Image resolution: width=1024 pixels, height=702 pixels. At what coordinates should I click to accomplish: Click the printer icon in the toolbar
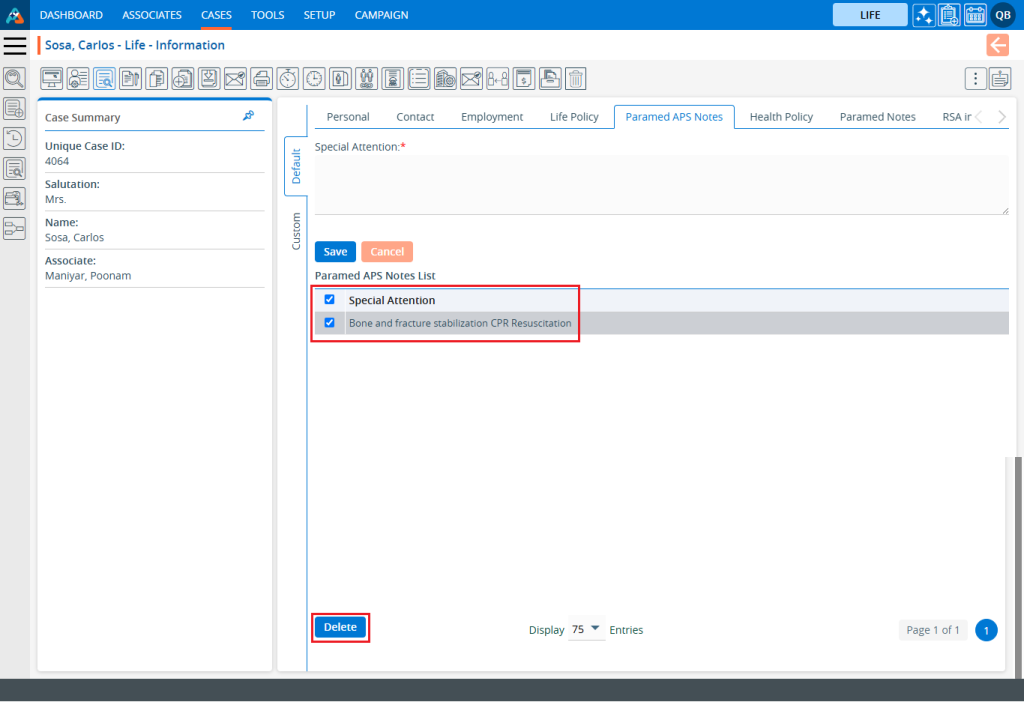261,78
